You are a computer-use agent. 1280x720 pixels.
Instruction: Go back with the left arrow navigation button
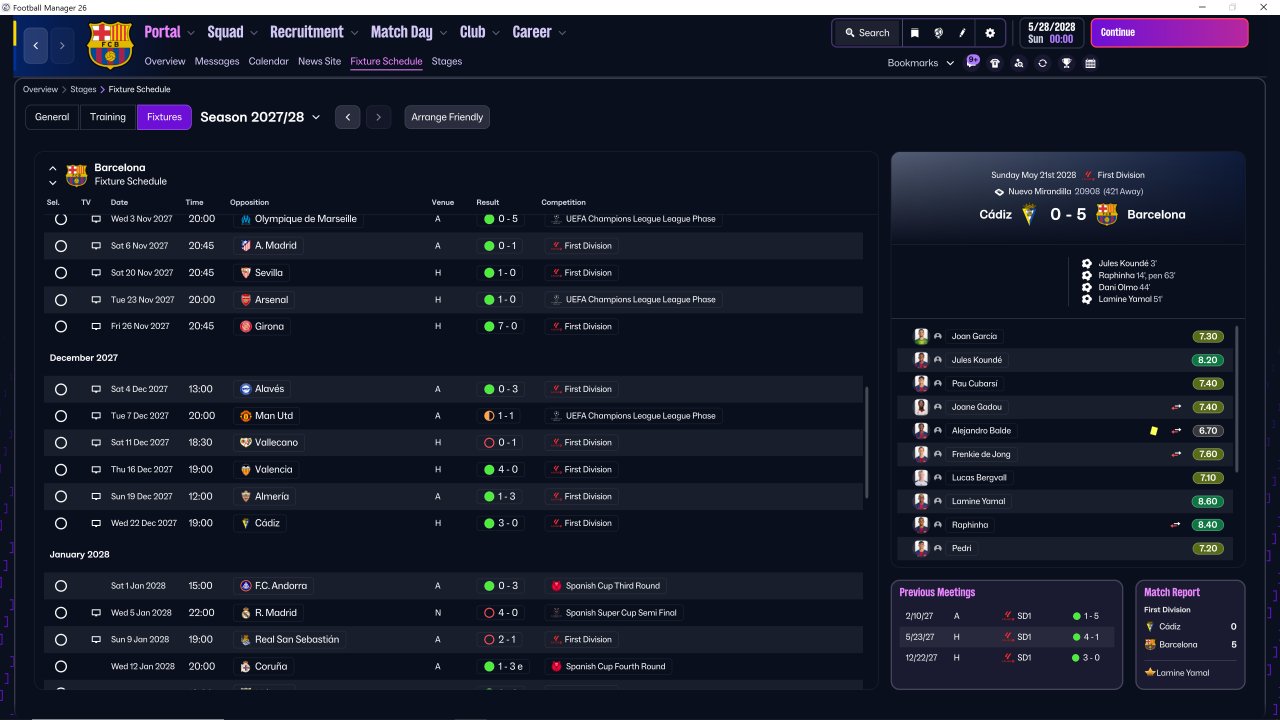pyautogui.click(x=37, y=45)
